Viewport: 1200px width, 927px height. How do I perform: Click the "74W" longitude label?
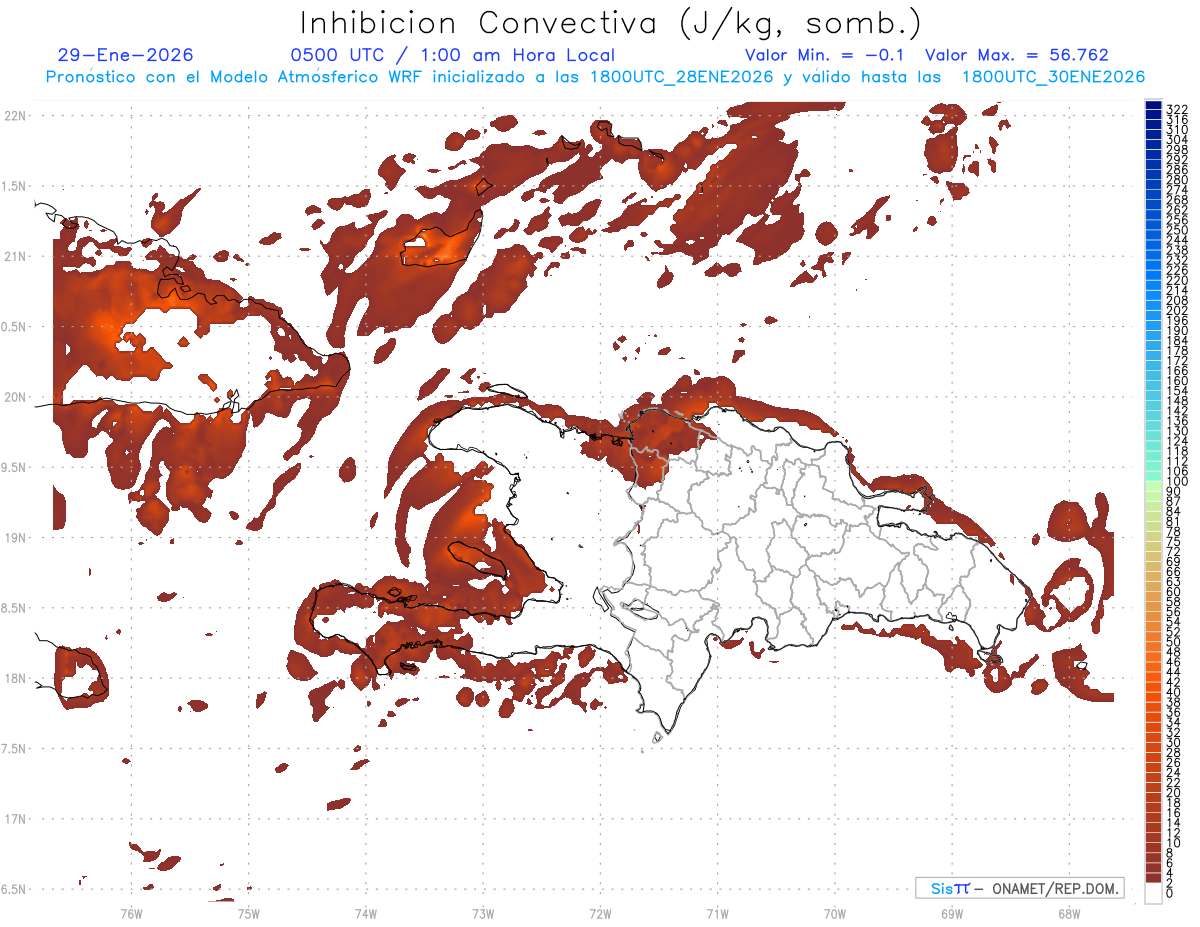[365, 914]
